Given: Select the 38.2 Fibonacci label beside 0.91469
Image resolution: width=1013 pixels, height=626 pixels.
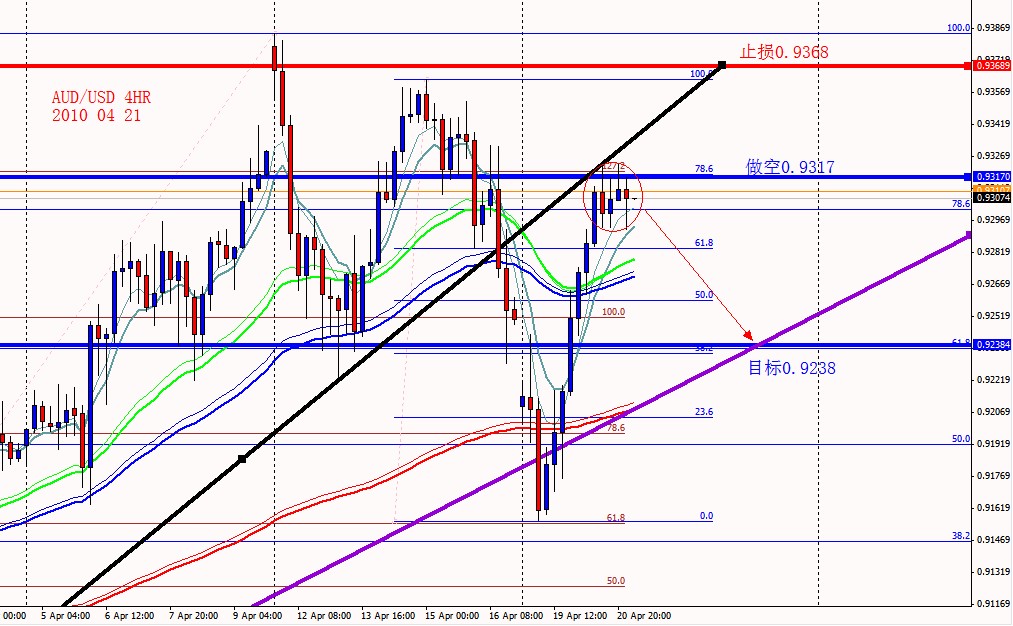Looking at the screenshot, I should [x=961, y=536].
